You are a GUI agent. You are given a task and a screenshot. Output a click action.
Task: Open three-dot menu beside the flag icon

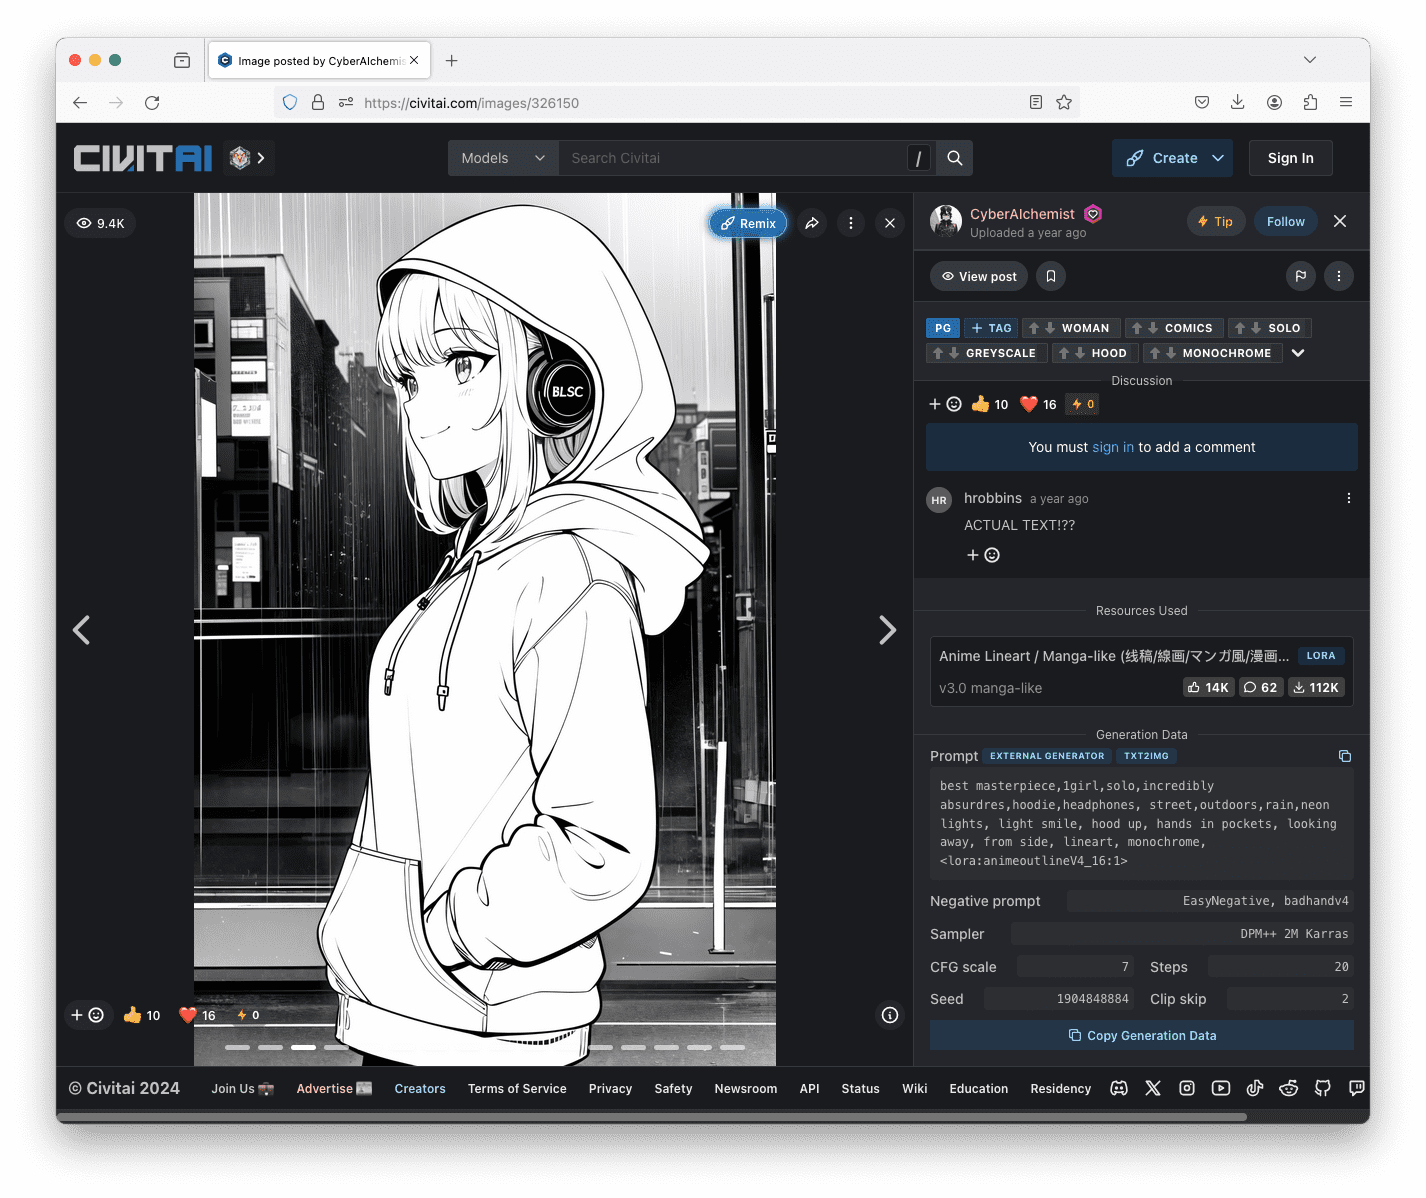coord(1339,276)
